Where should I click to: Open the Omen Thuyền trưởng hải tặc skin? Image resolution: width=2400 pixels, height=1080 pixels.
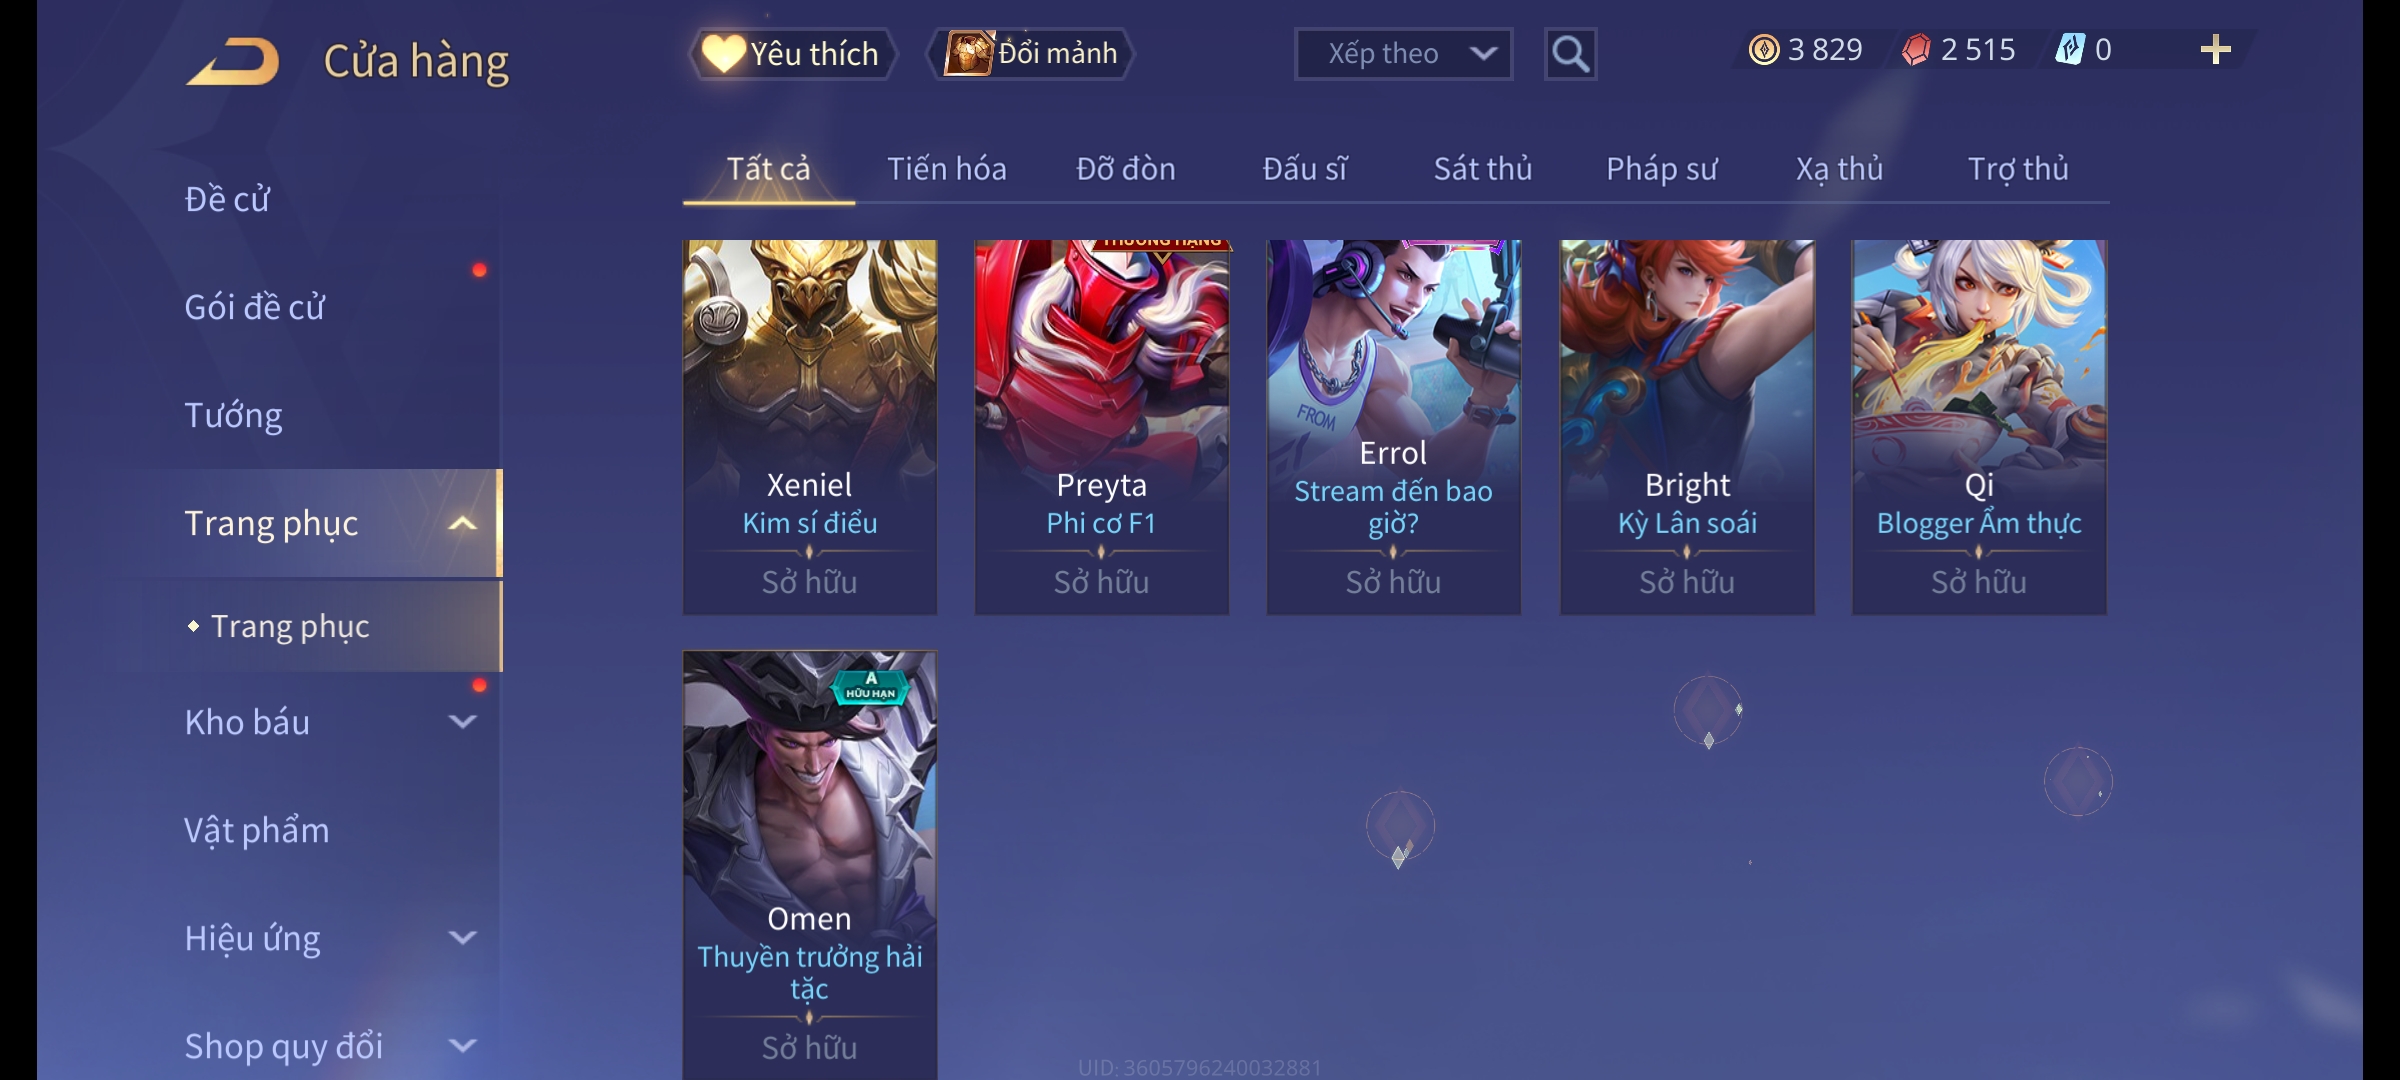(x=810, y=865)
